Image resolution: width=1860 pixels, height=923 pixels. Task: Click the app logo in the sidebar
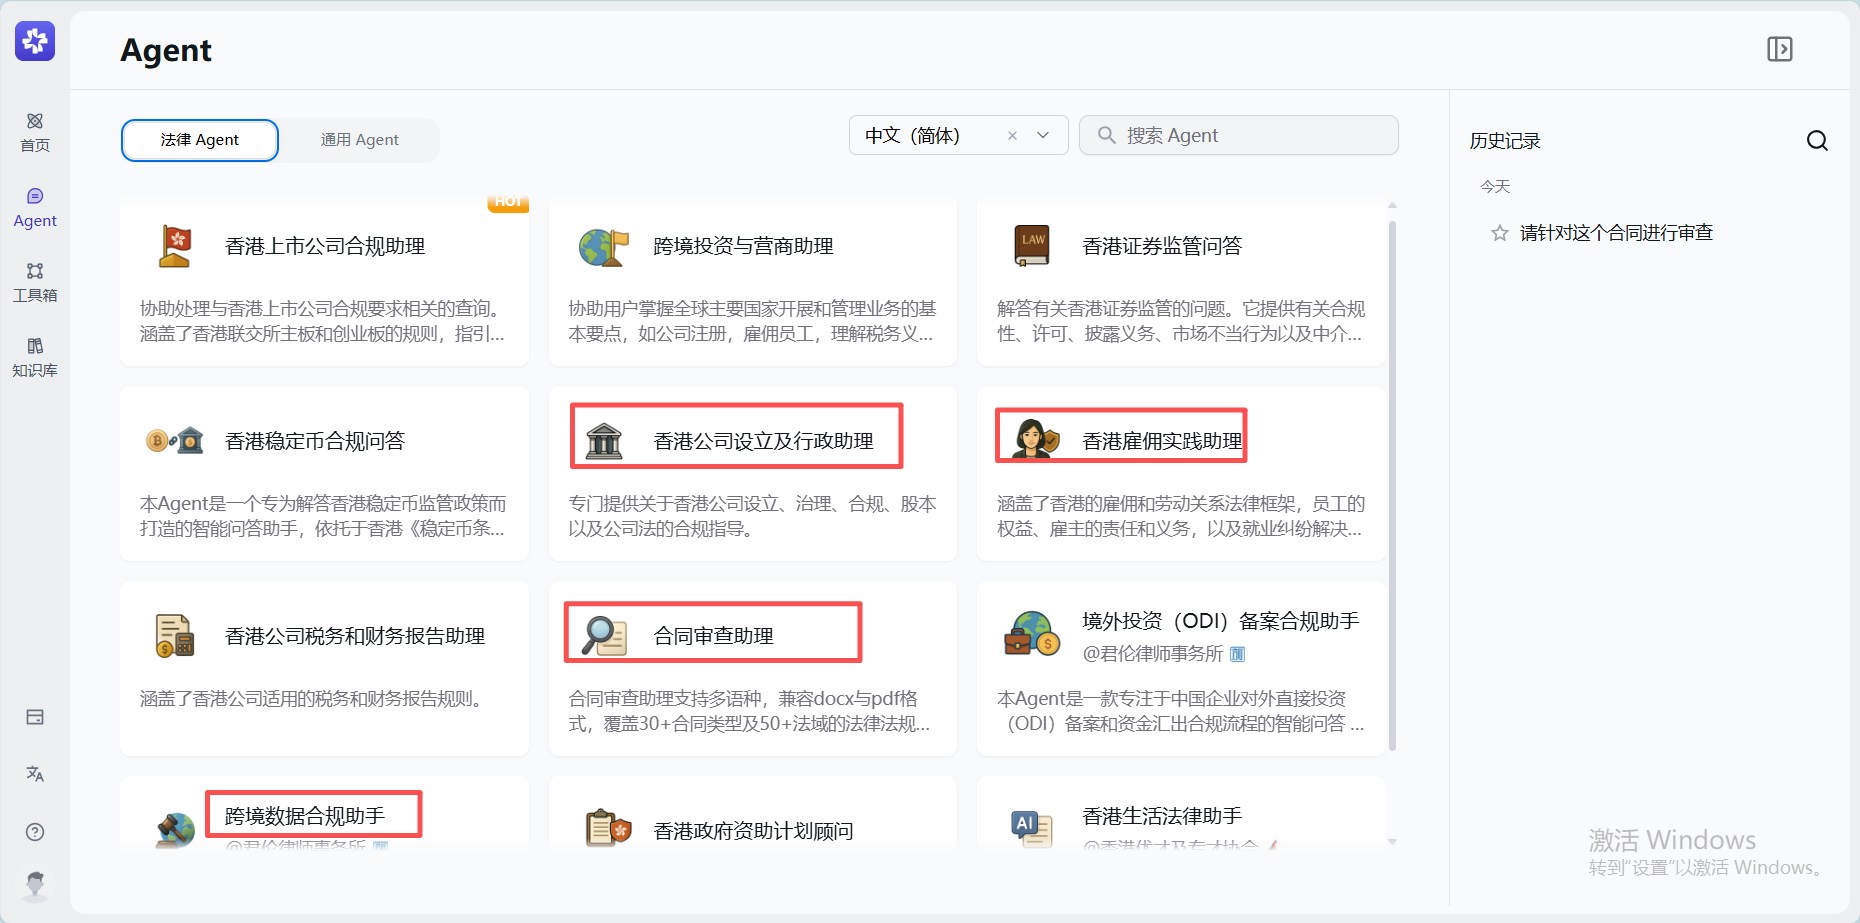coord(35,41)
